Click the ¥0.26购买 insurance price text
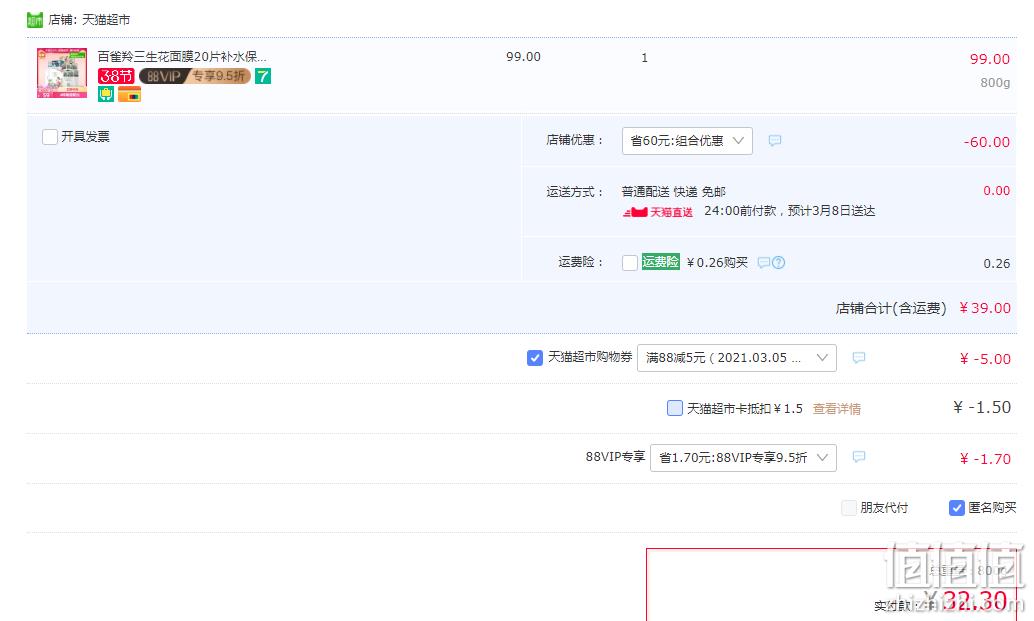The height and width of the screenshot is (621, 1034). [717, 262]
